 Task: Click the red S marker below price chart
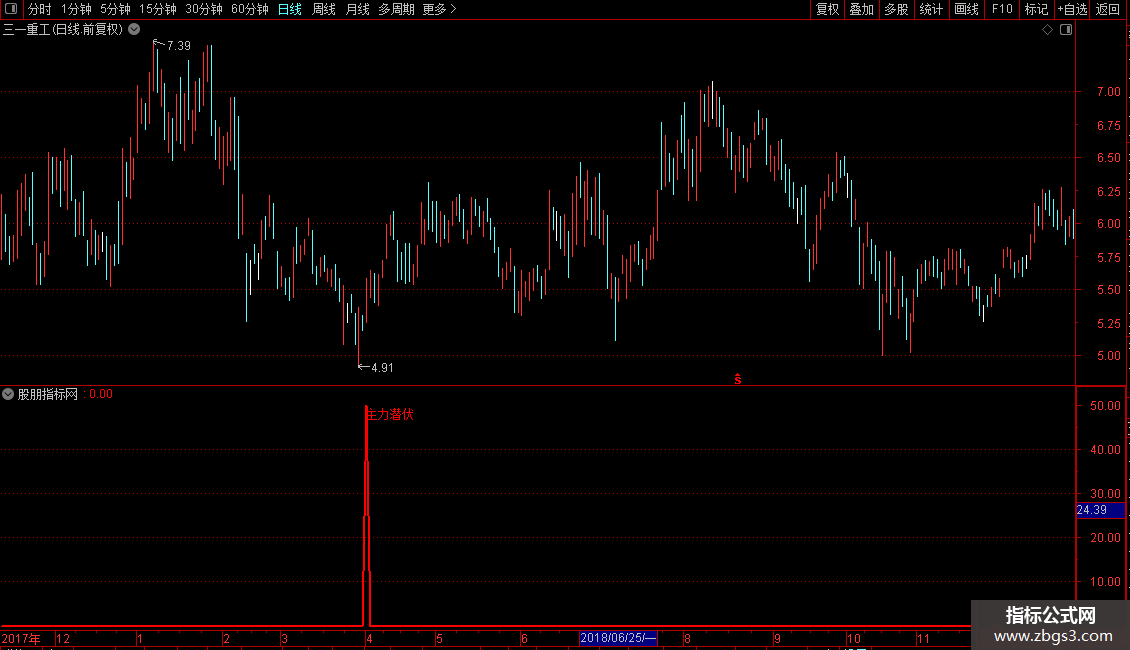point(737,379)
